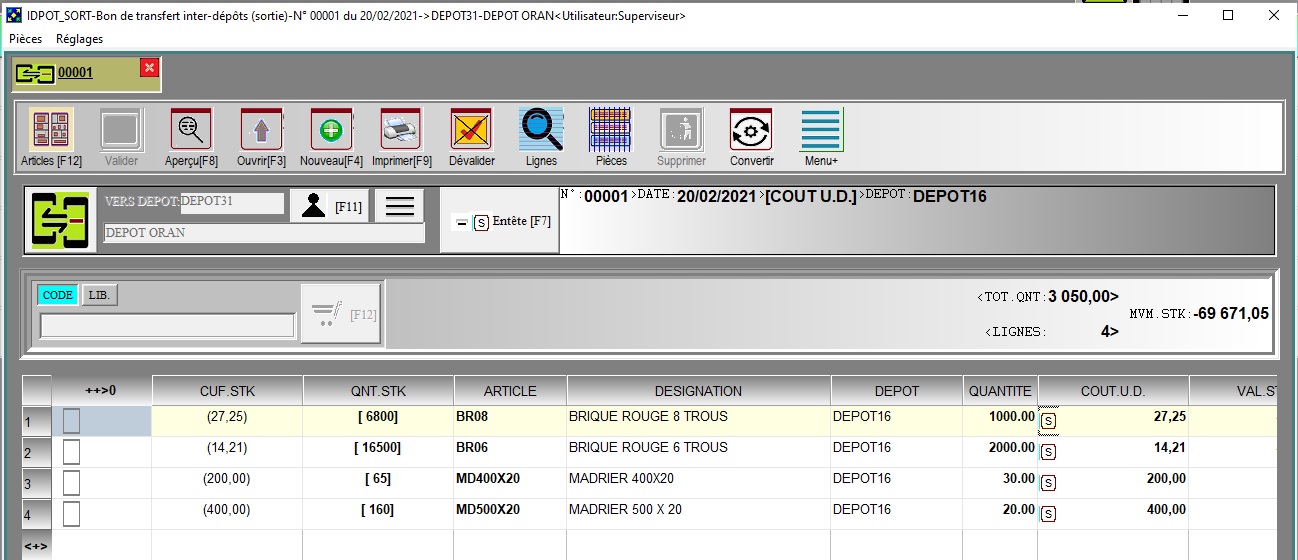Select row header number 3
1298x560 pixels.
(x=36, y=484)
